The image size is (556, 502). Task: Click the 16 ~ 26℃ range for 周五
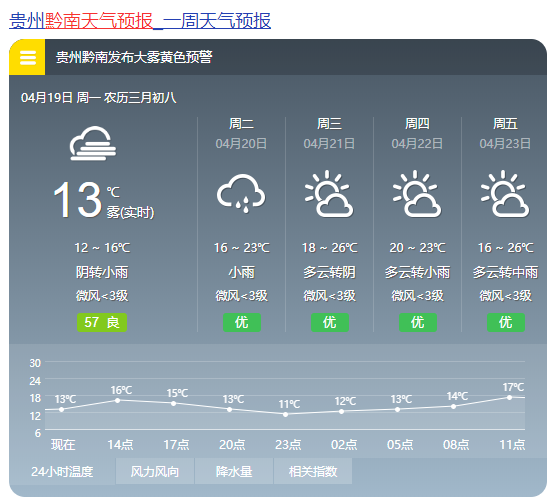(x=505, y=247)
